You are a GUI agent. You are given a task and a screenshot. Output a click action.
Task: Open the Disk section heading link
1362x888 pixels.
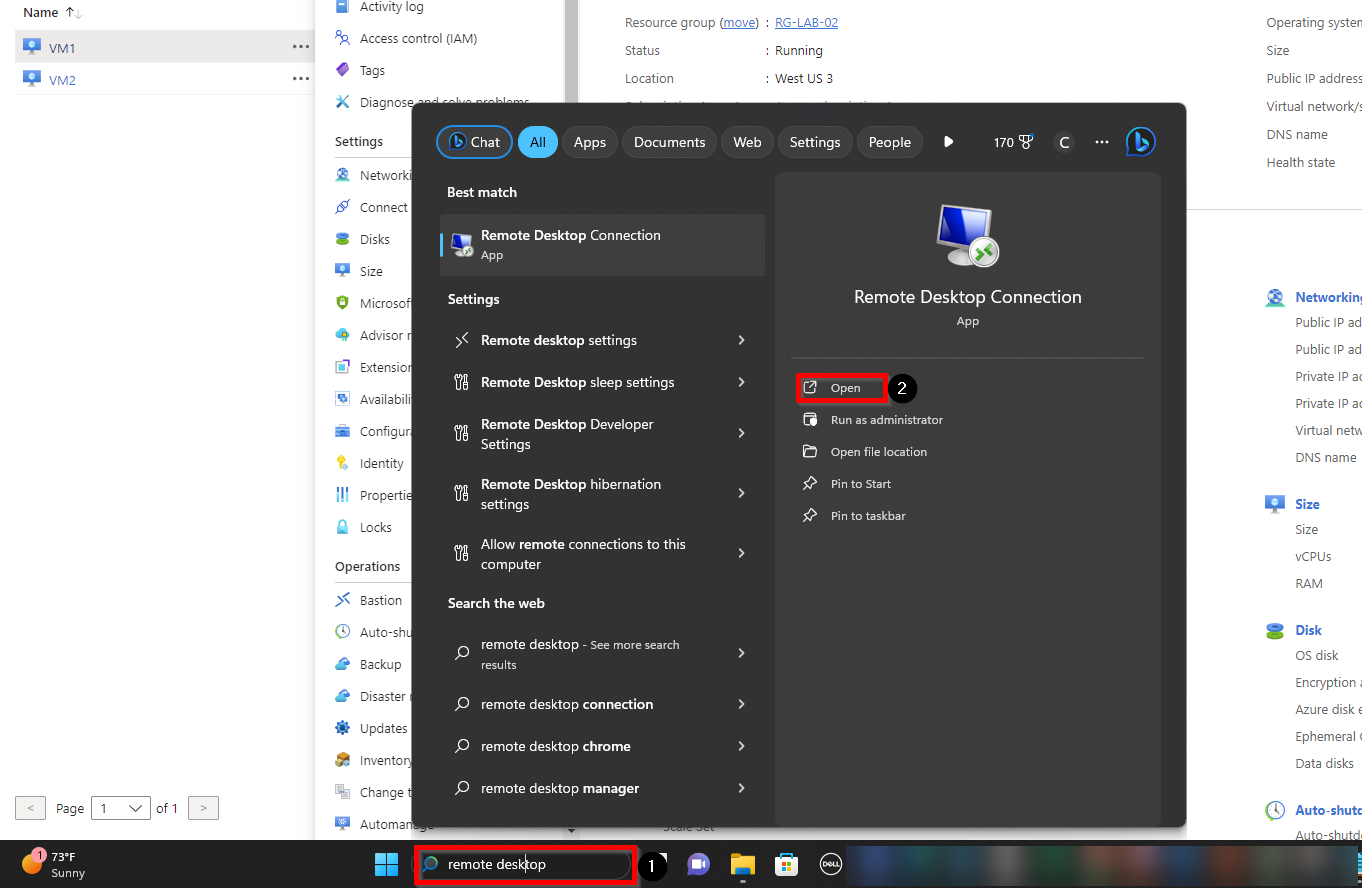point(1308,630)
